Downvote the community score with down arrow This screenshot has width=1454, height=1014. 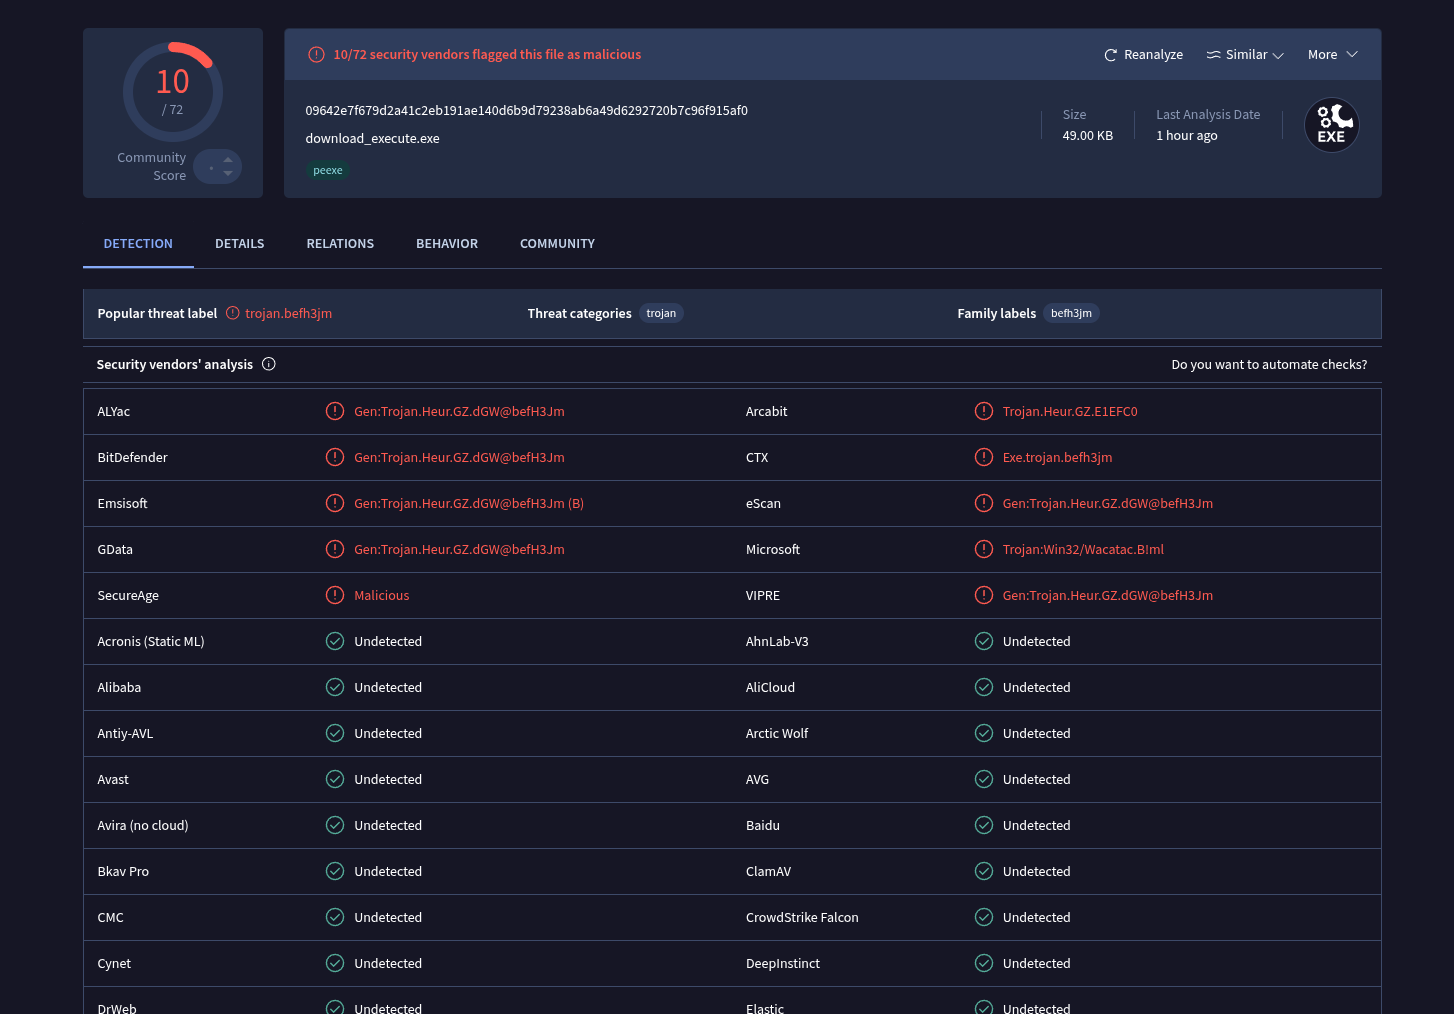pos(228,174)
